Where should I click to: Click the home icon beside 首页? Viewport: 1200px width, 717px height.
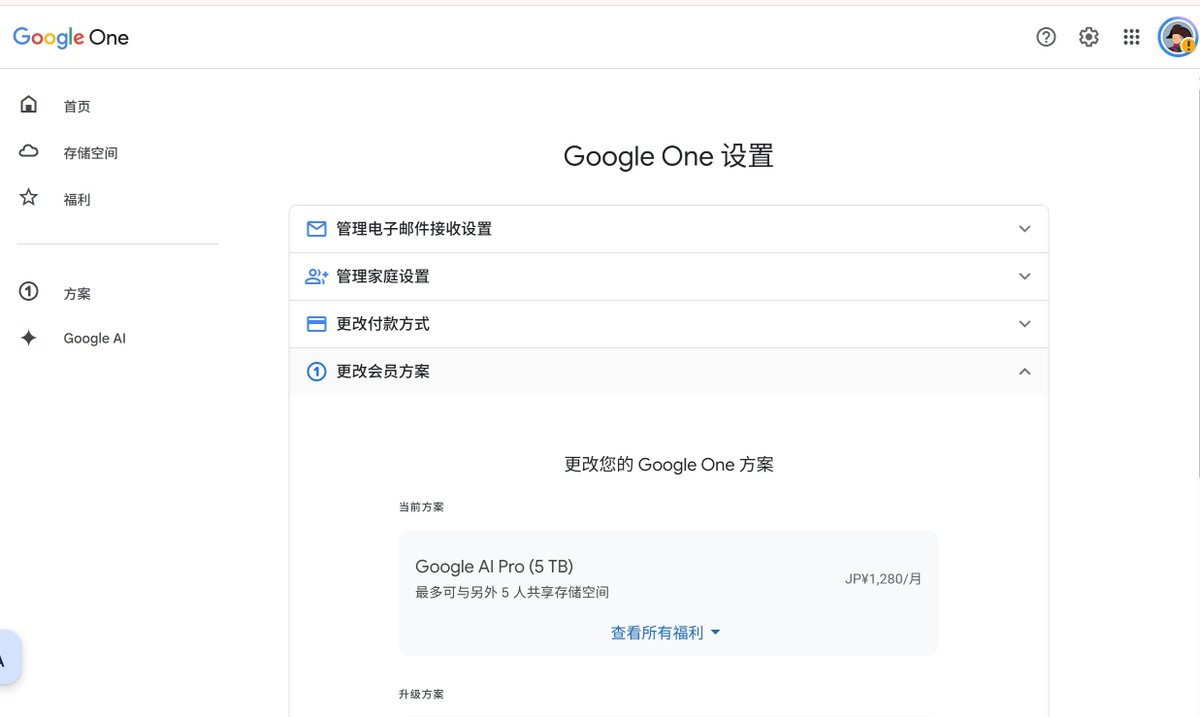[x=29, y=104]
